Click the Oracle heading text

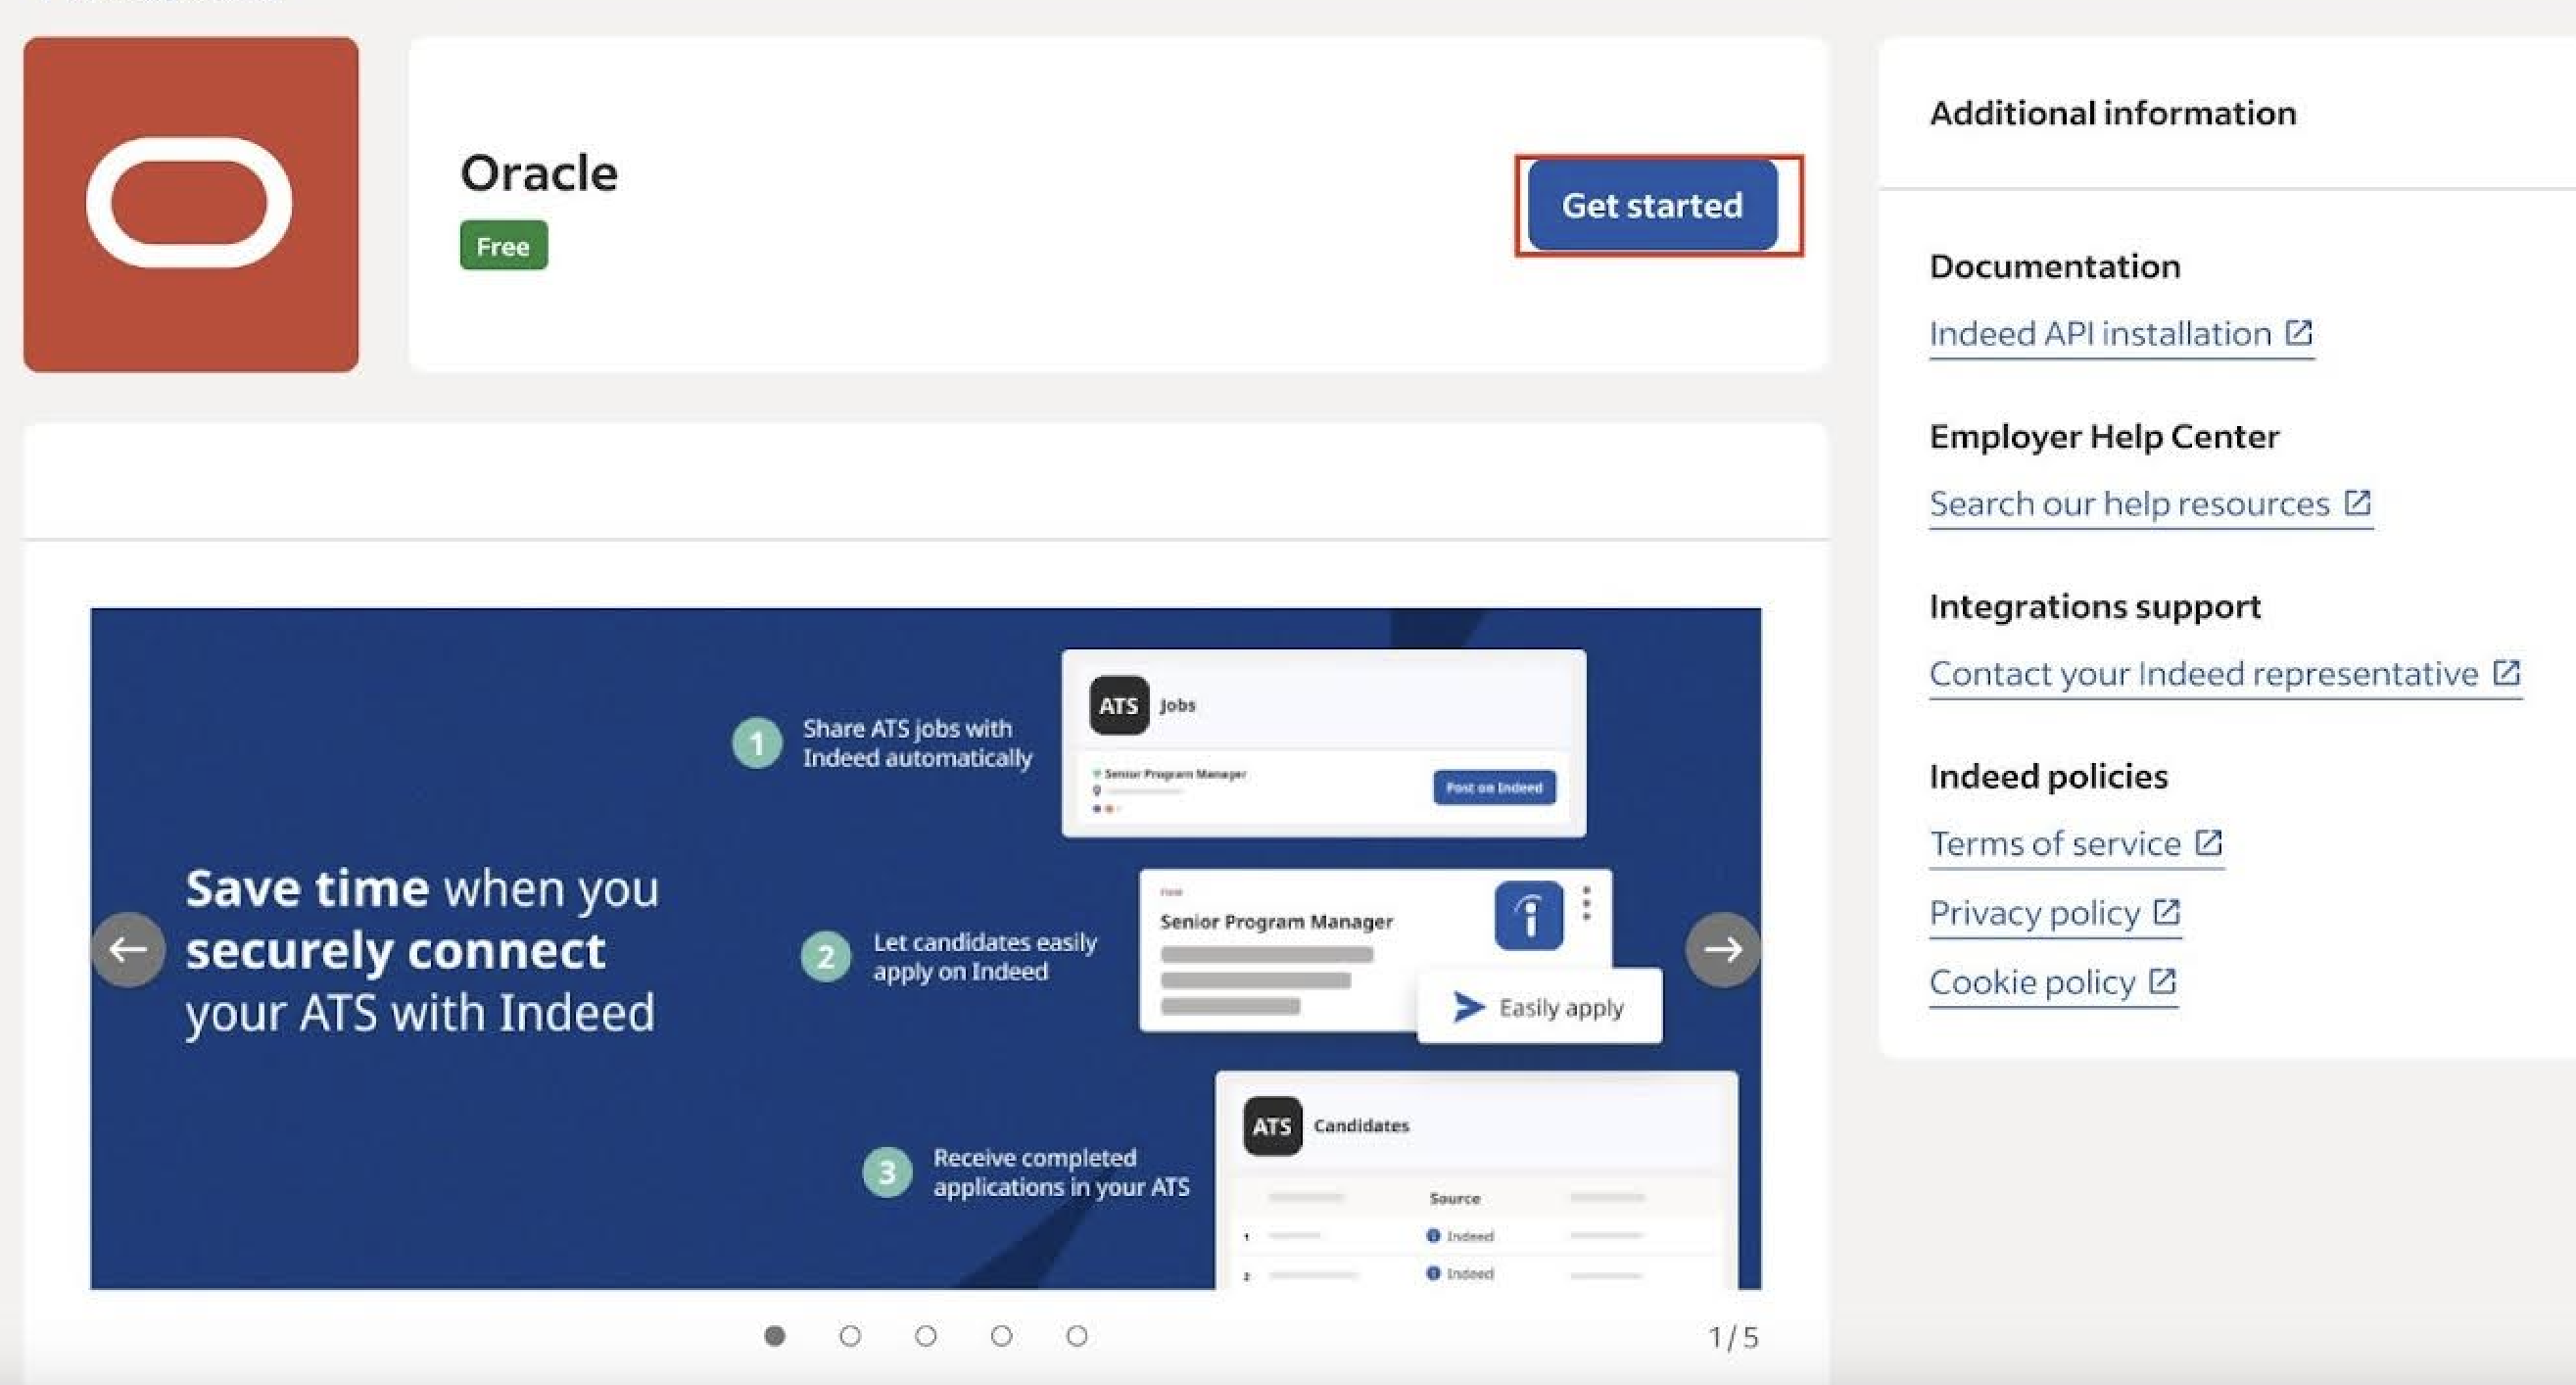[x=539, y=173]
